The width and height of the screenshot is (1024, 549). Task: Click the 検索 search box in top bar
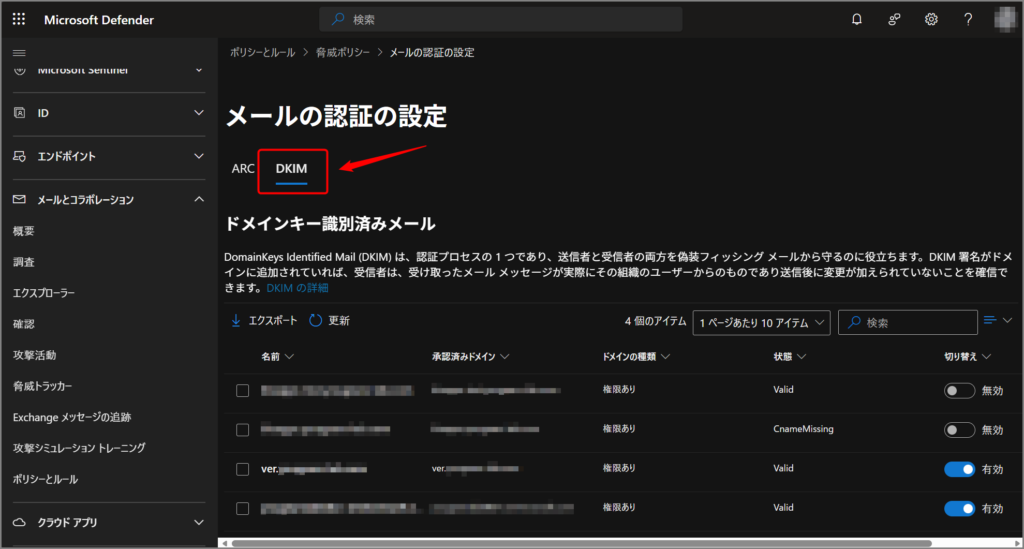[x=500, y=19]
